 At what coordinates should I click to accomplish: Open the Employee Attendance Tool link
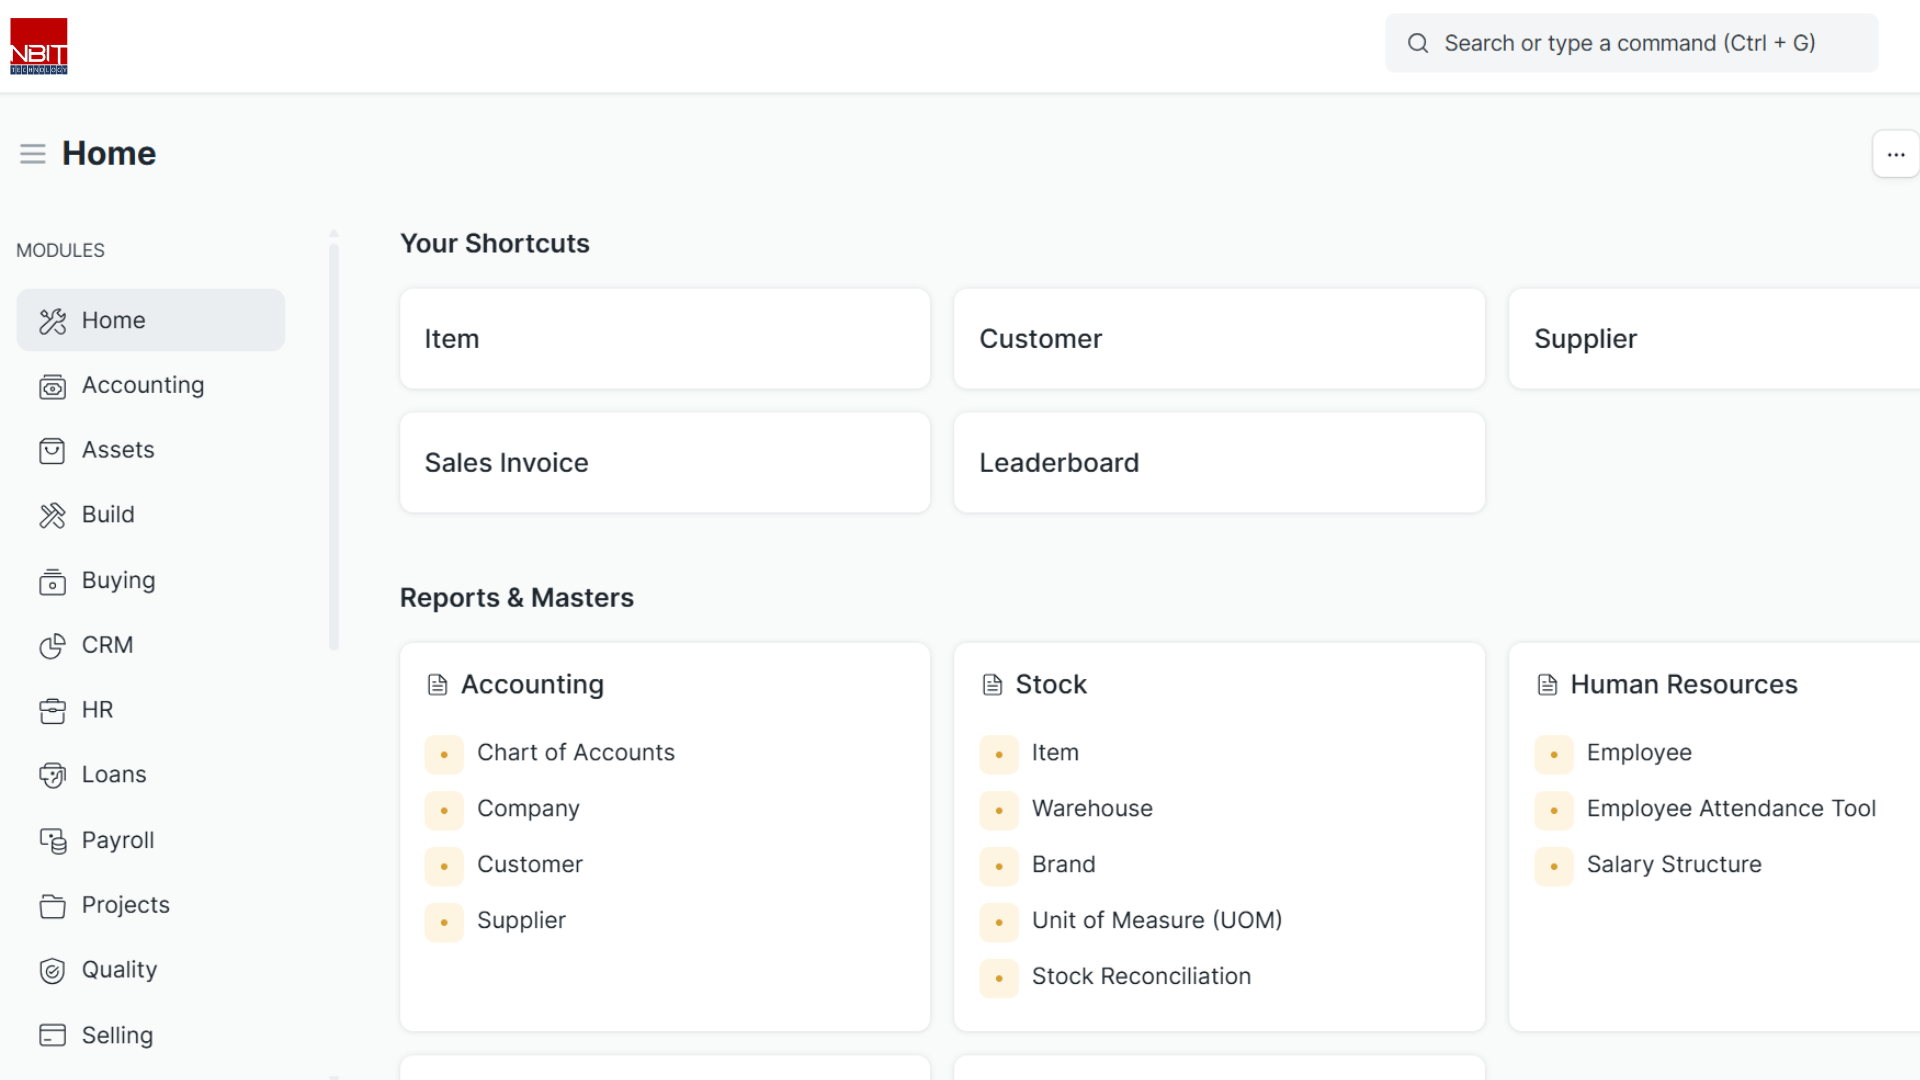click(1730, 808)
